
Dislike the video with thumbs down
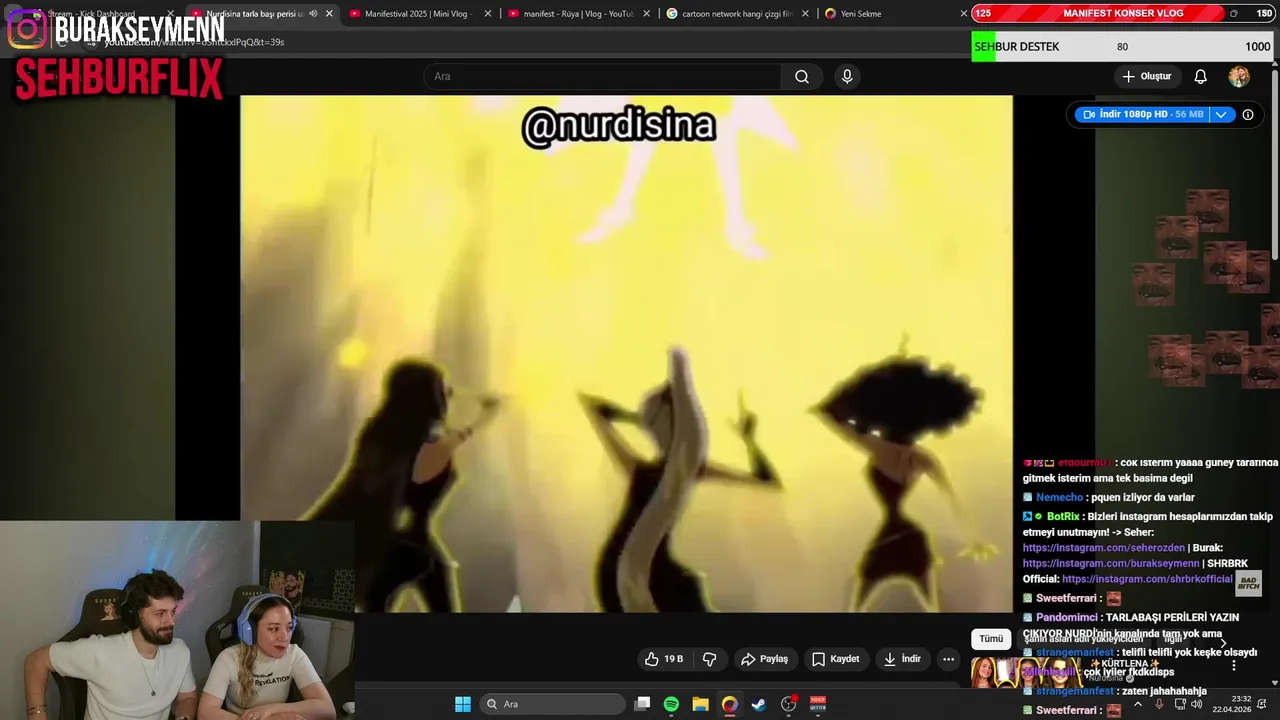pyautogui.click(x=710, y=659)
